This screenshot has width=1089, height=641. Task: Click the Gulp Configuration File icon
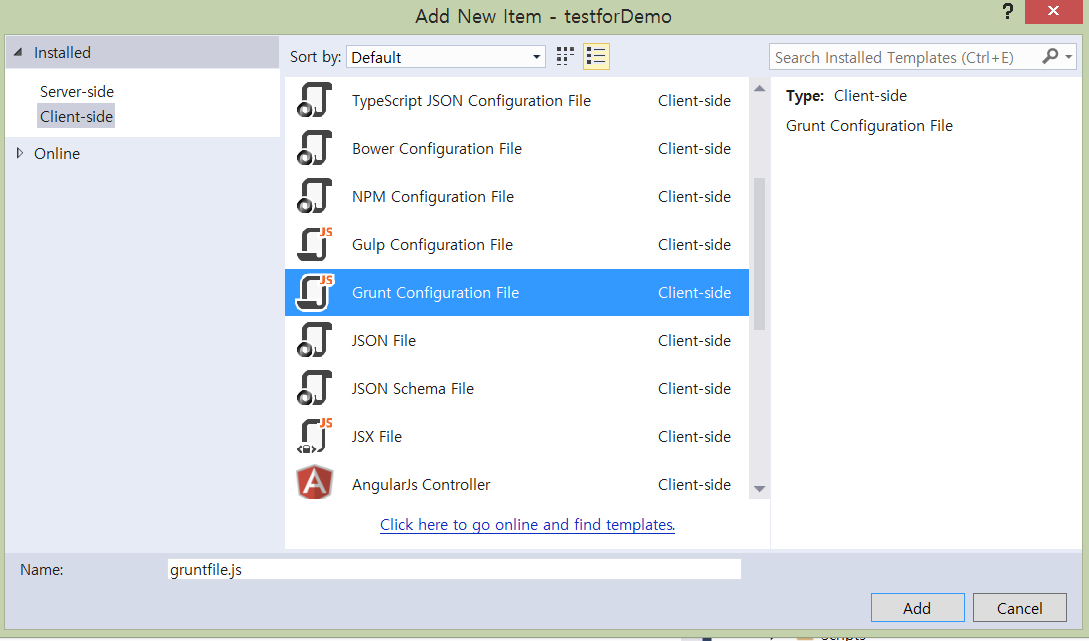315,244
